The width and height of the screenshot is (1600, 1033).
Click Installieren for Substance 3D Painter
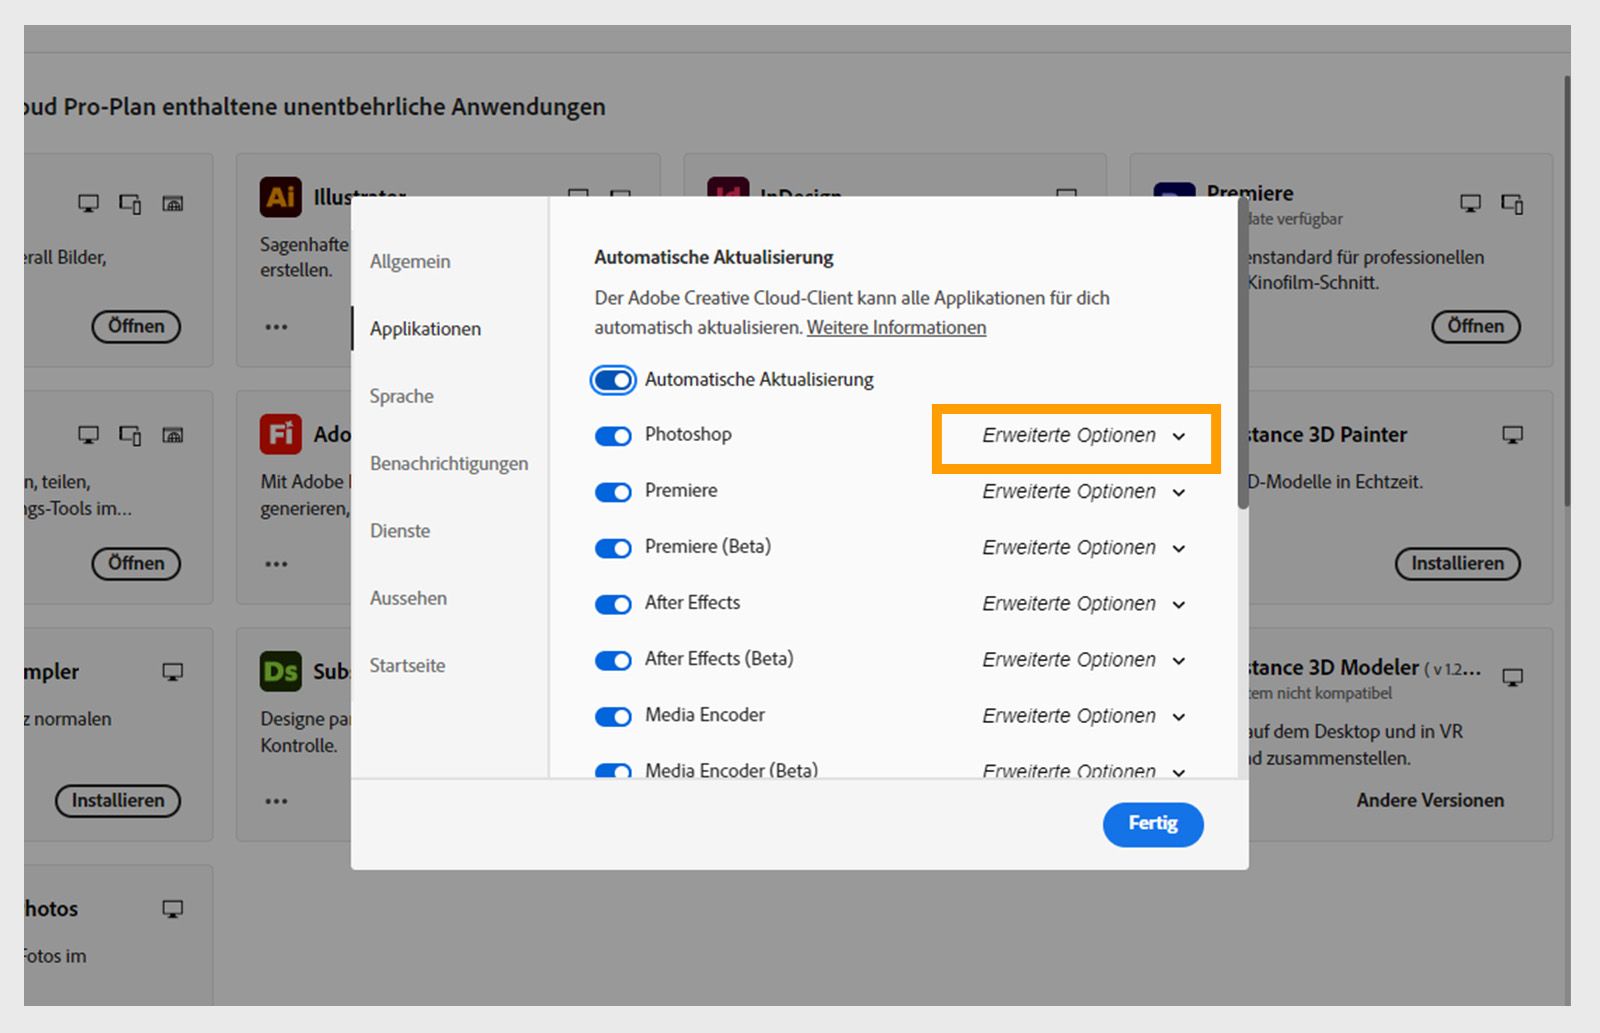[x=1458, y=564]
